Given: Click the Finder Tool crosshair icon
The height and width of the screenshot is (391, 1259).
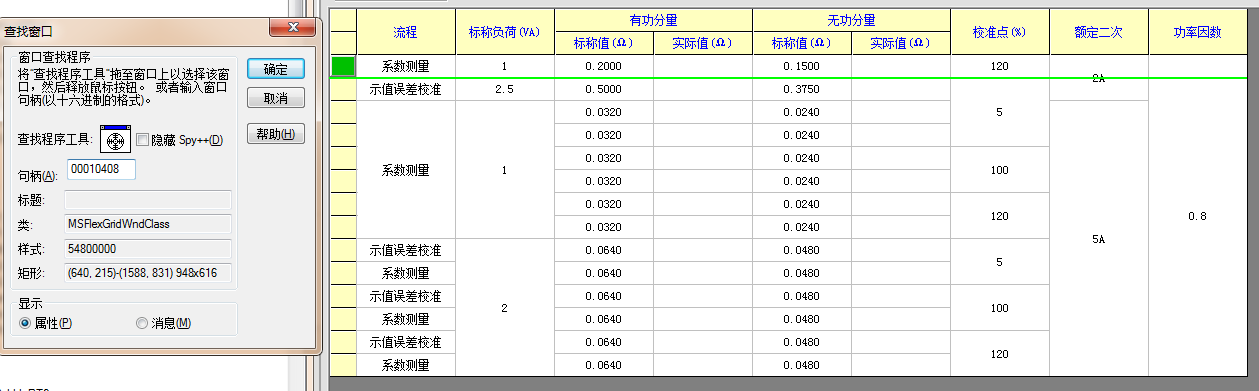Looking at the screenshot, I should coord(116,139).
